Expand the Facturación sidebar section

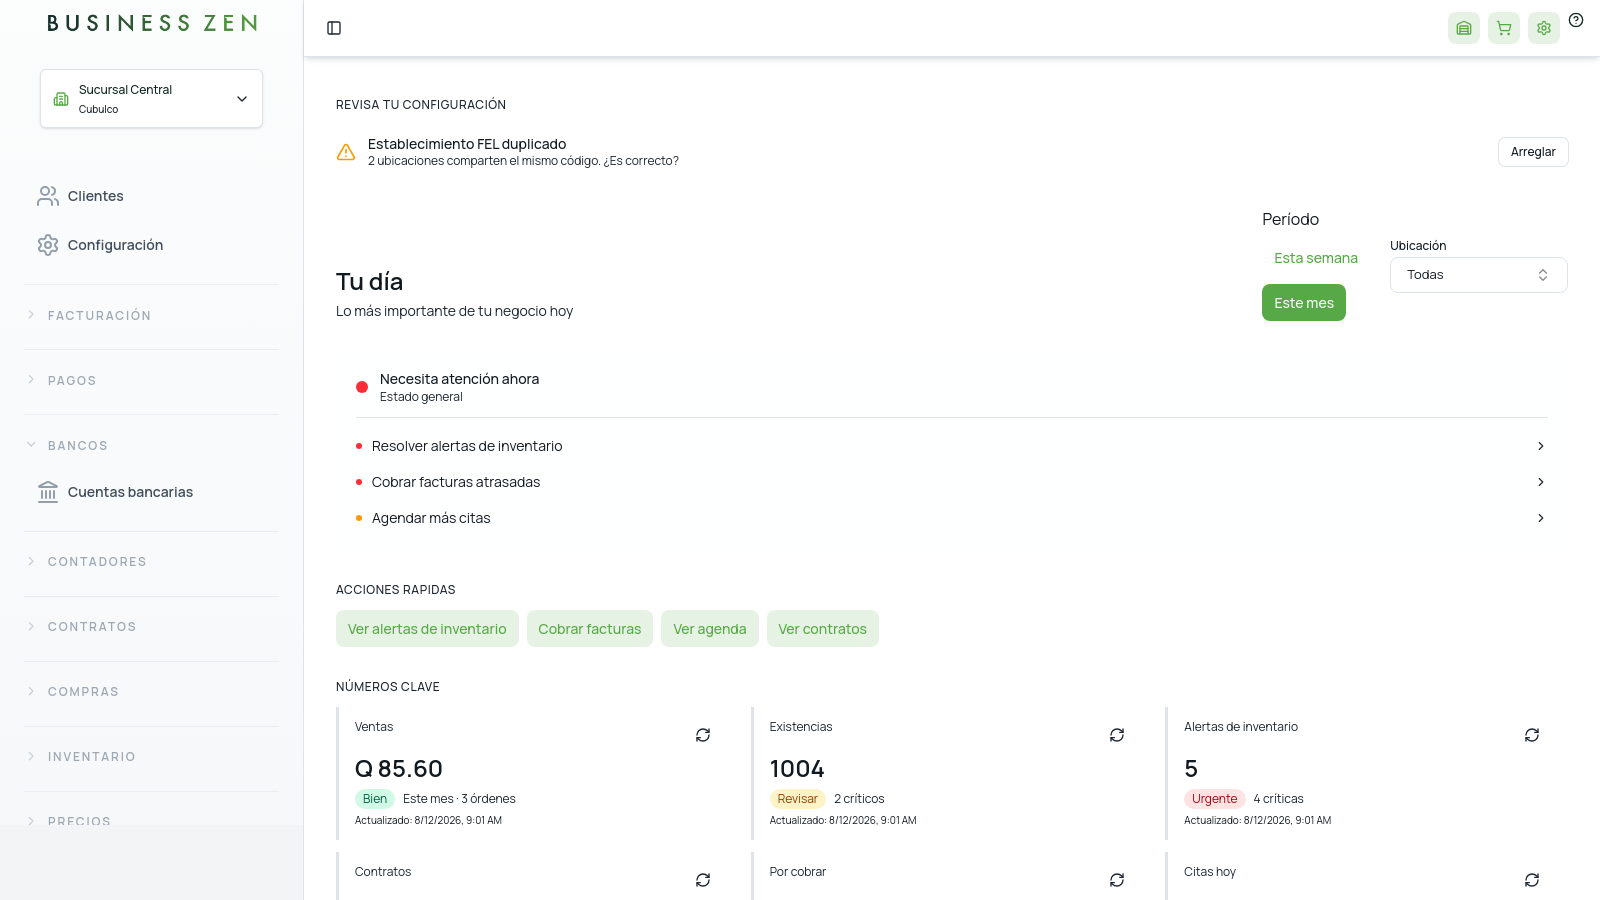click(x=152, y=315)
